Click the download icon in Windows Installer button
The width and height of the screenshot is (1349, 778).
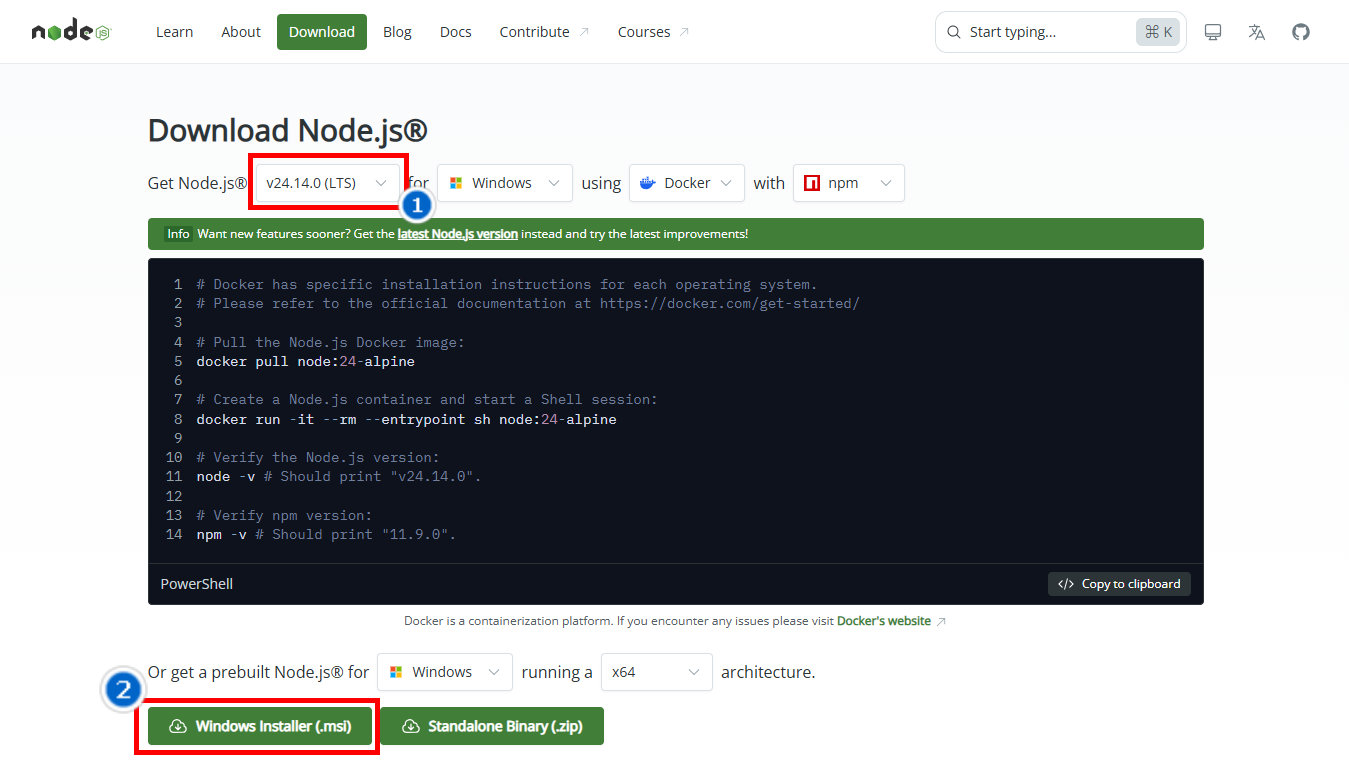178,726
